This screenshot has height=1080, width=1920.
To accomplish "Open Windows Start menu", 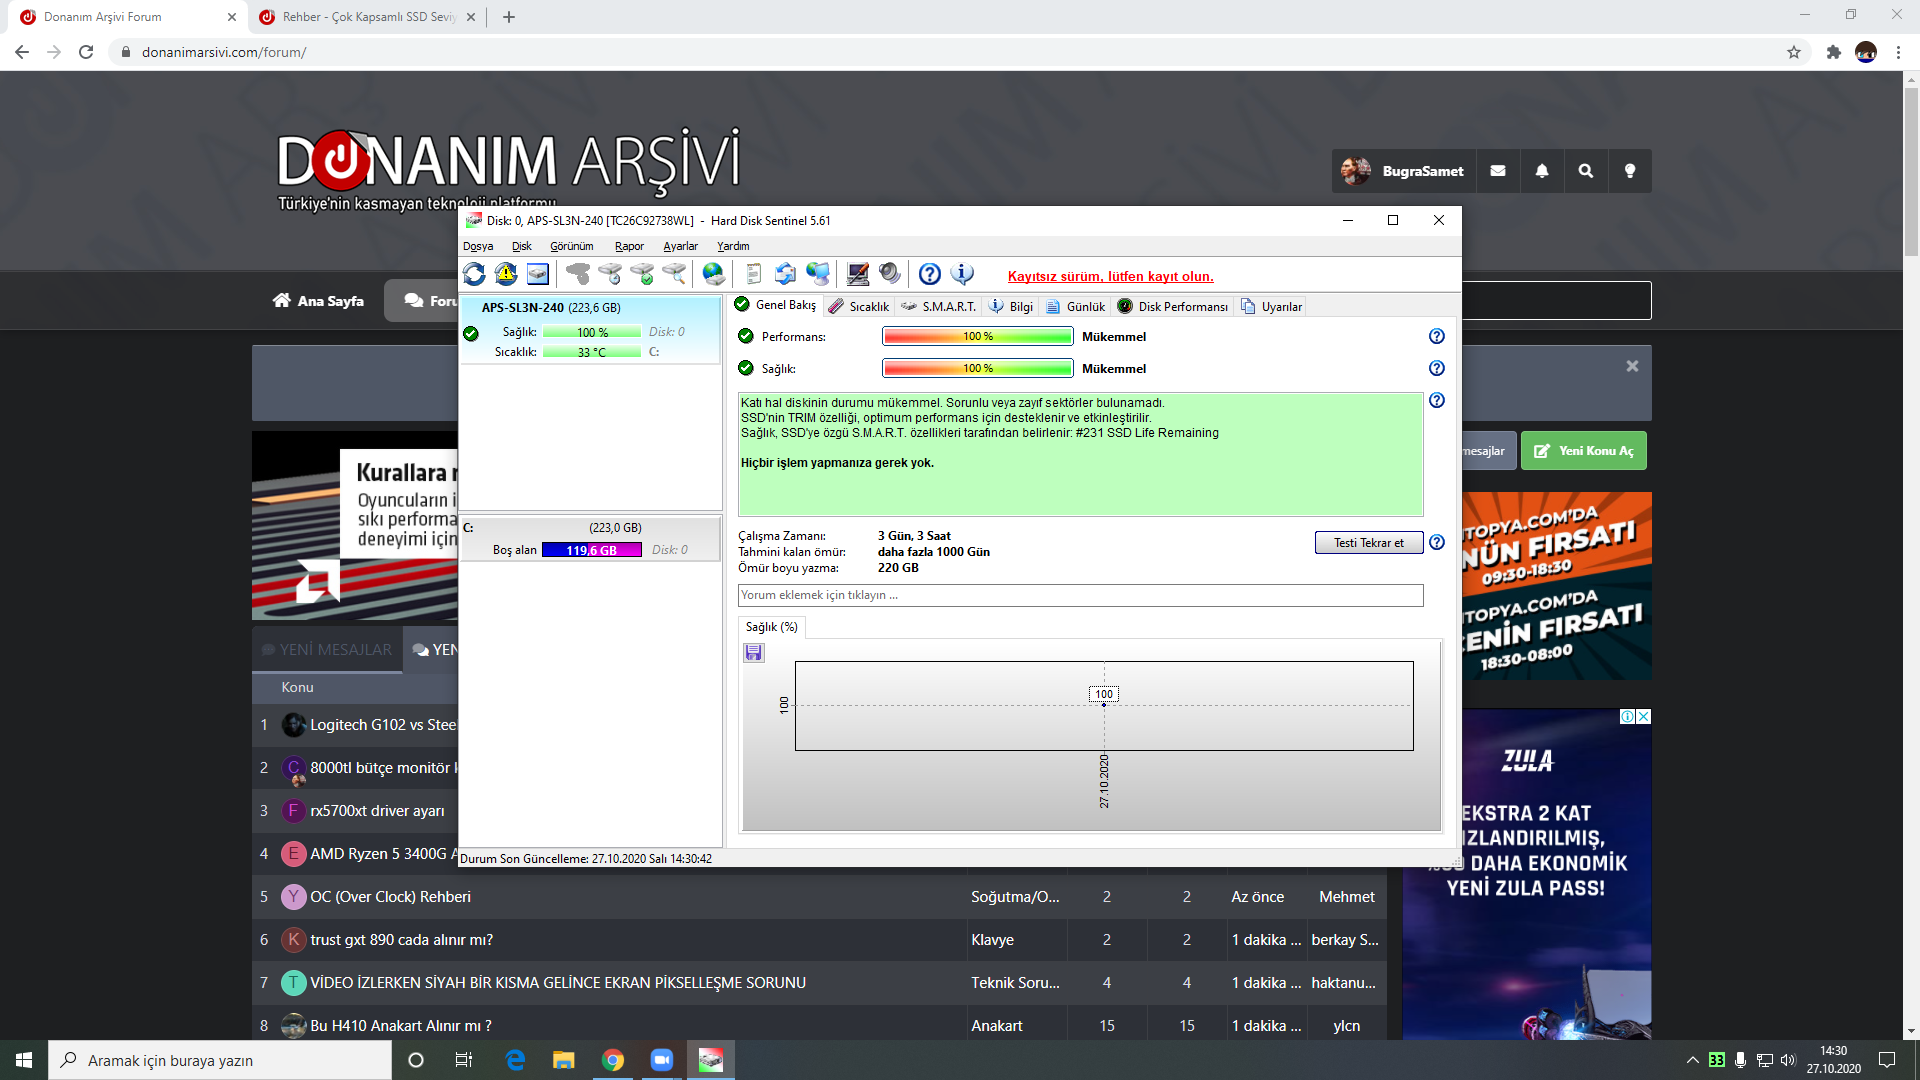I will click(x=24, y=1060).
